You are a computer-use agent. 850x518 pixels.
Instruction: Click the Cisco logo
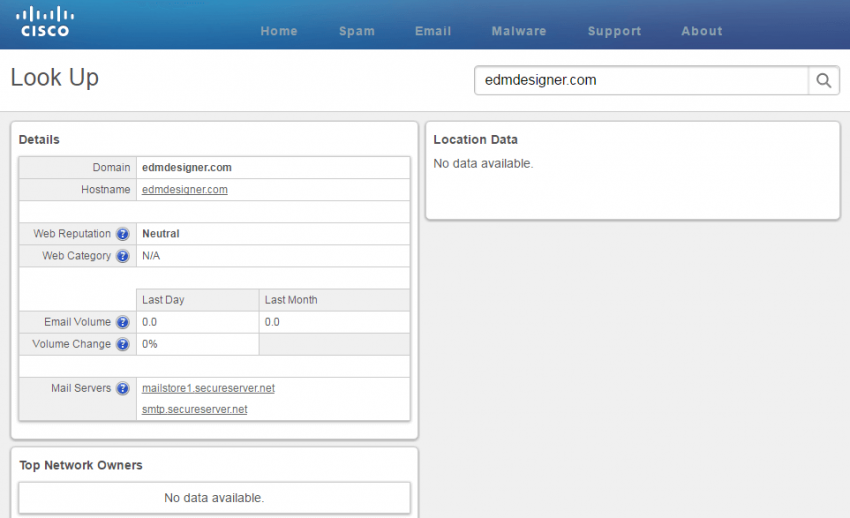tap(45, 22)
